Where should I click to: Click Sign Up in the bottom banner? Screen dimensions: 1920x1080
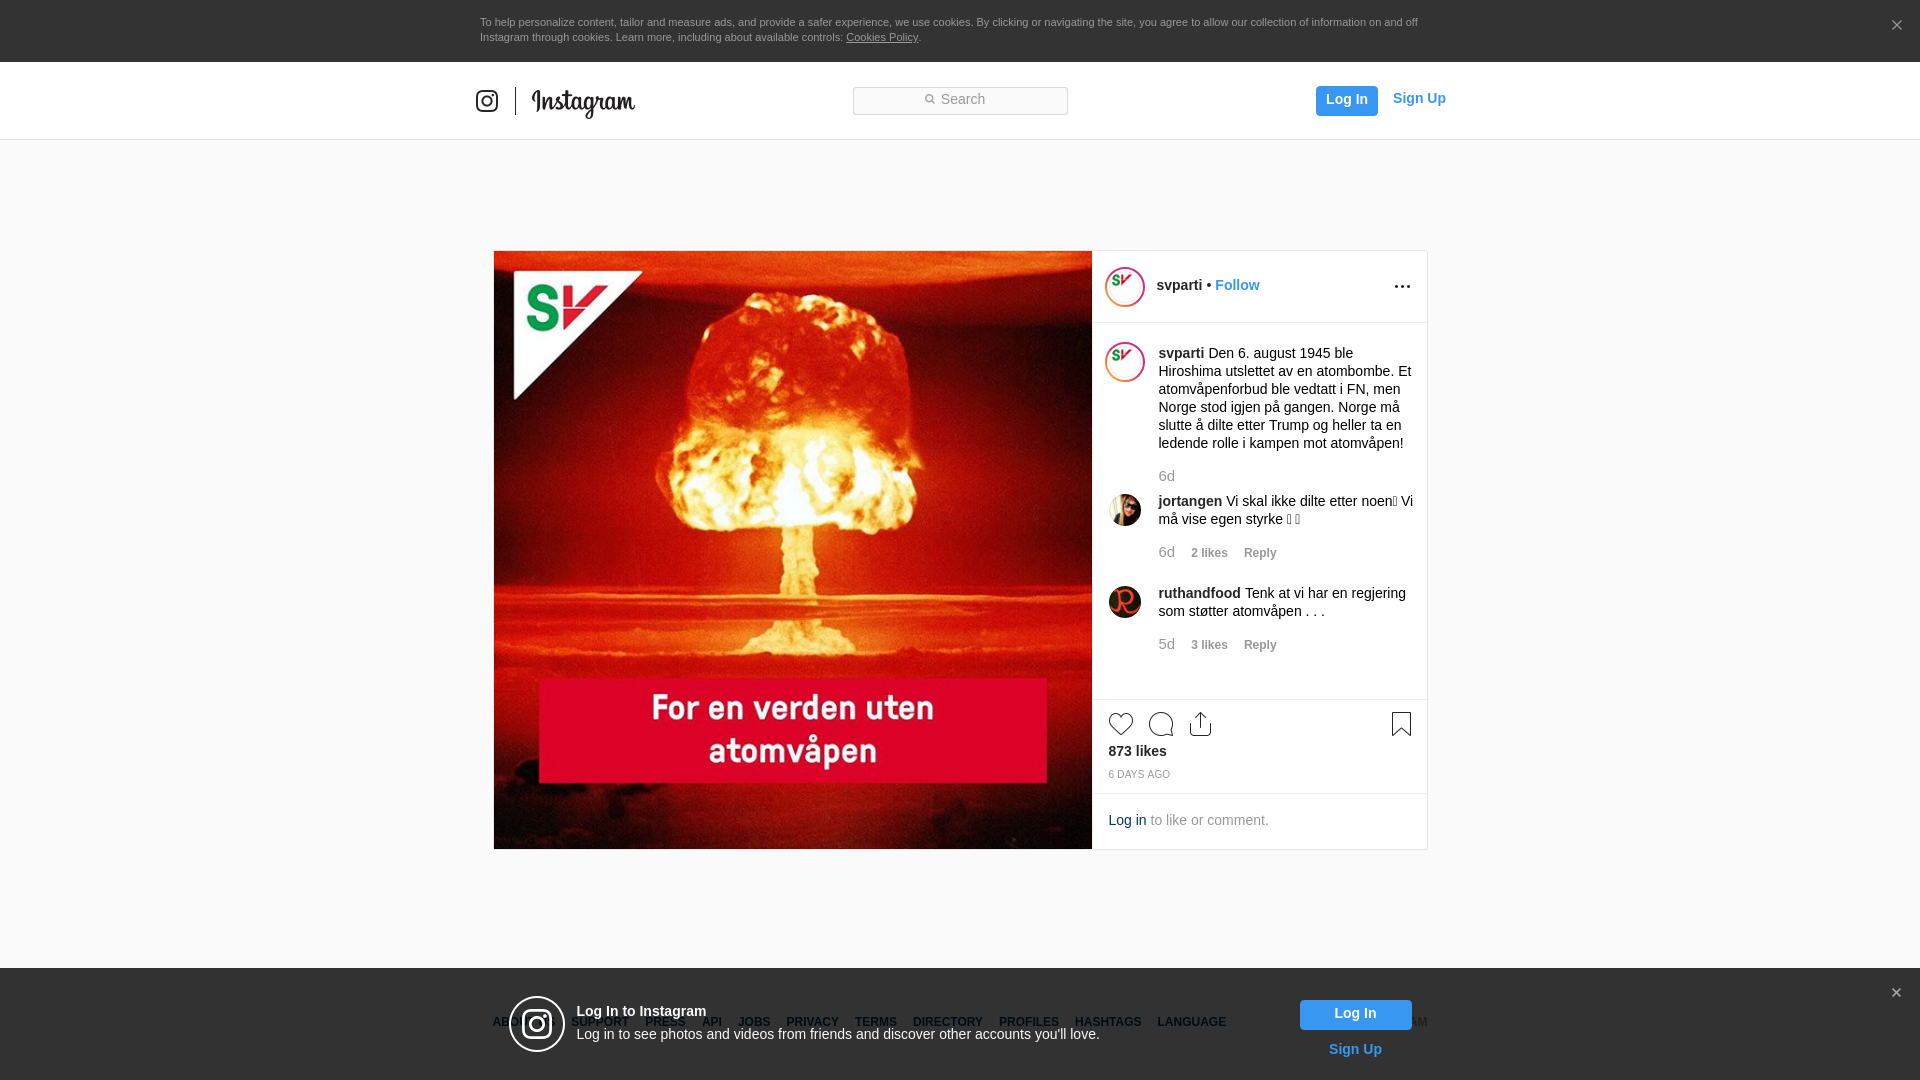[1355, 1049]
